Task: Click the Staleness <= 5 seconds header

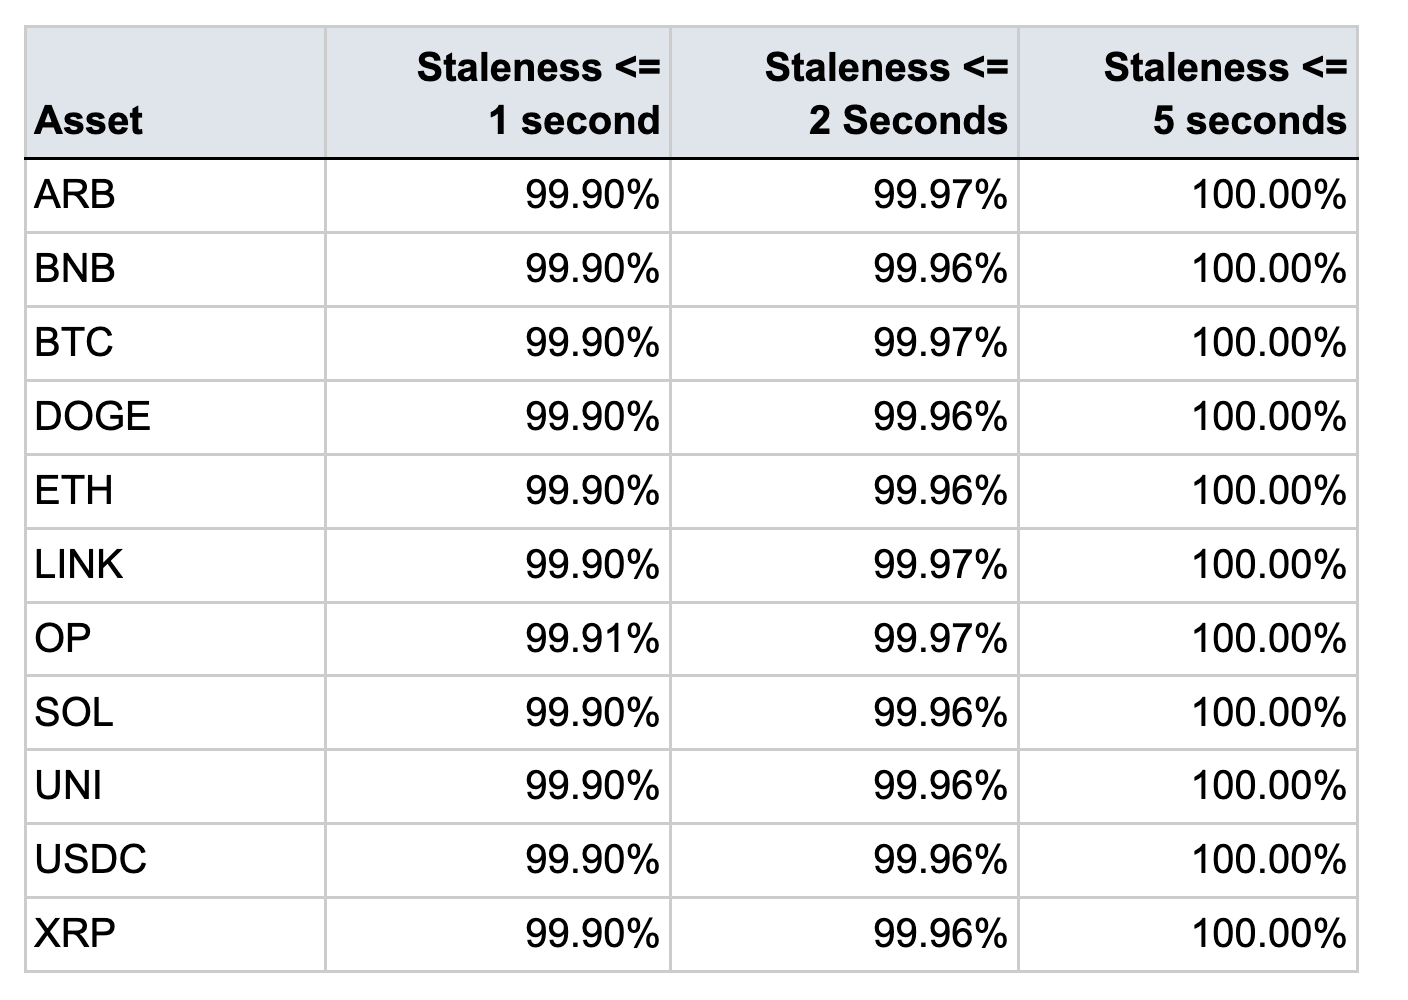Action: [x=1225, y=94]
